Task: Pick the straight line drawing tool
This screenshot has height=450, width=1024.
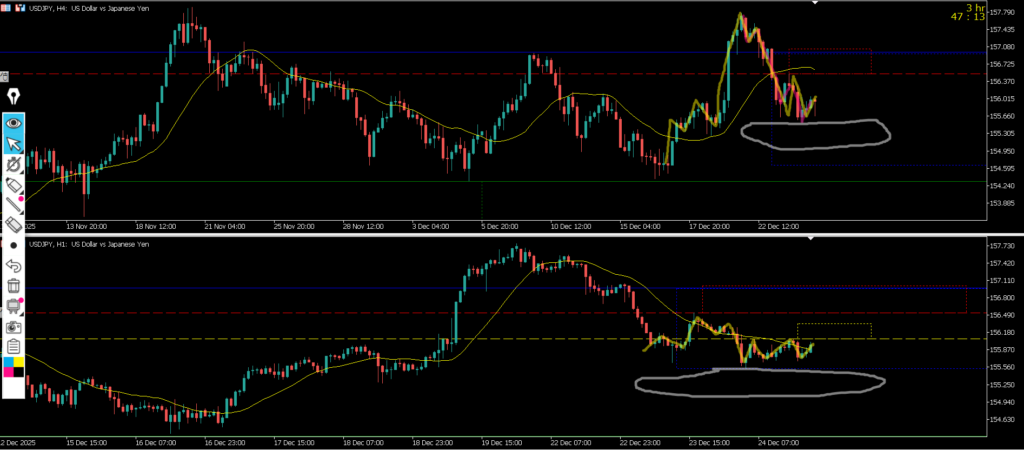Action: point(14,204)
